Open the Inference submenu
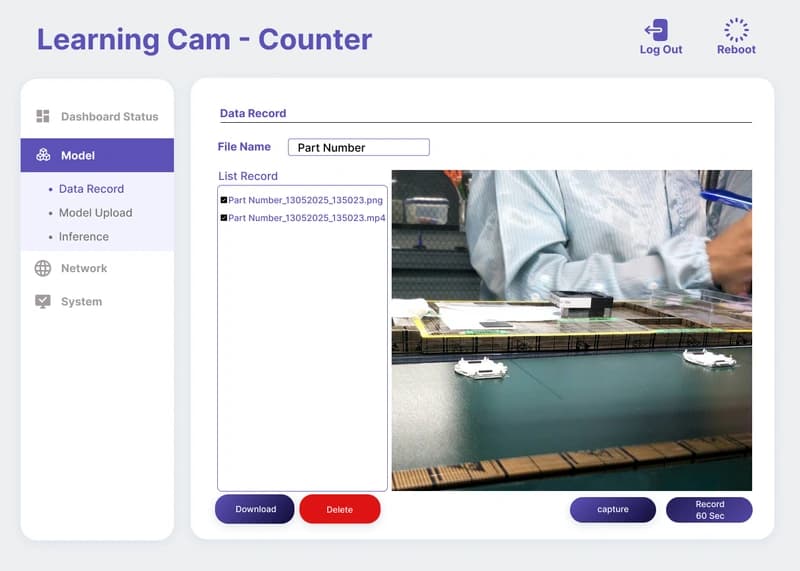The height and width of the screenshot is (571, 800). 84,237
